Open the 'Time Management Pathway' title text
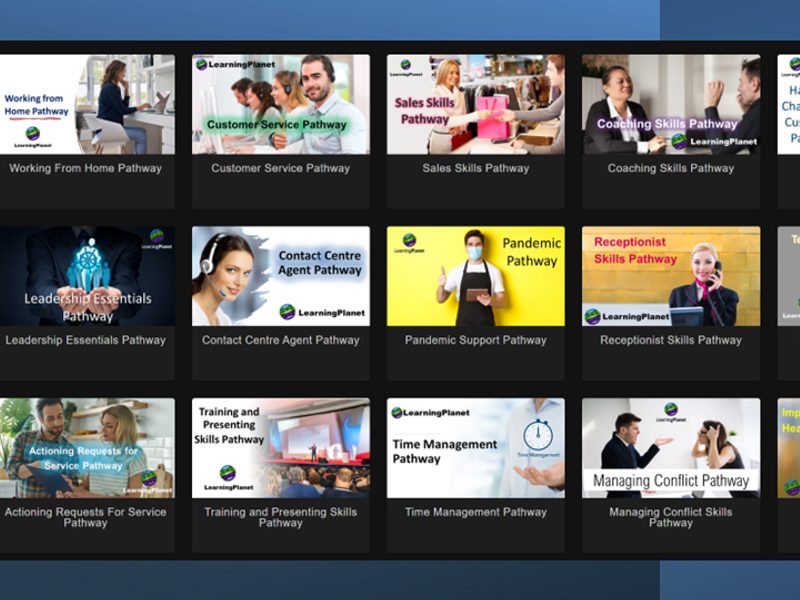 pyautogui.click(x=475, y=512)
